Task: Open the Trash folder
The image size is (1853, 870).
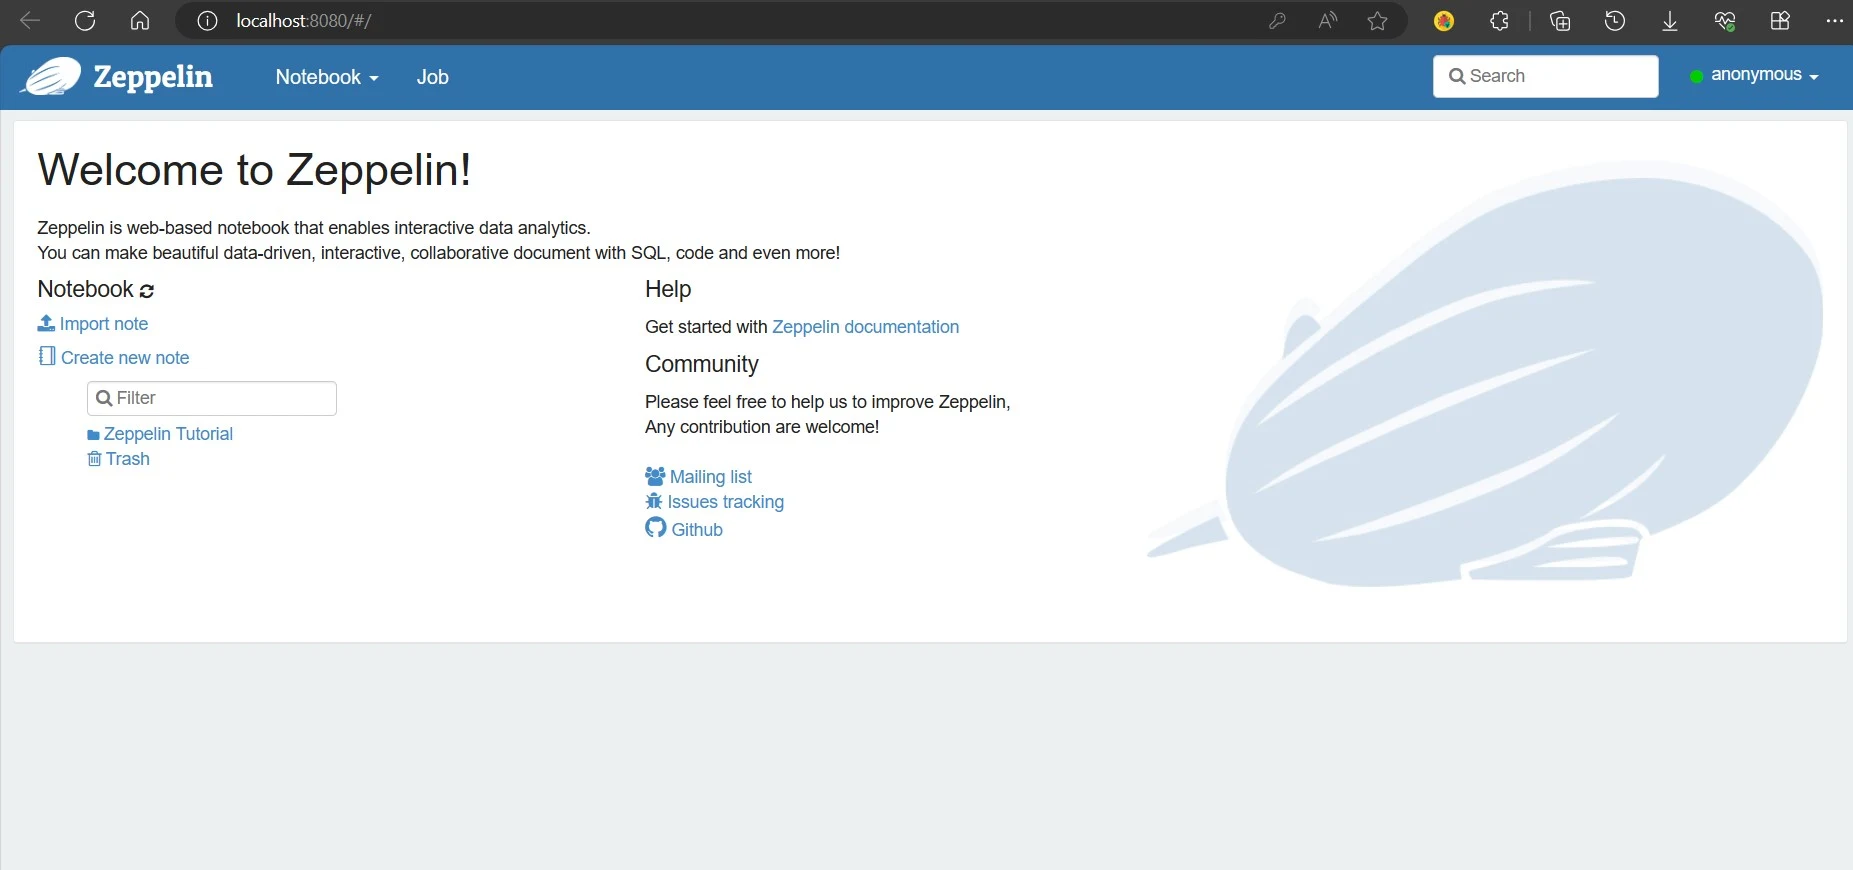Action: [118, 459]
